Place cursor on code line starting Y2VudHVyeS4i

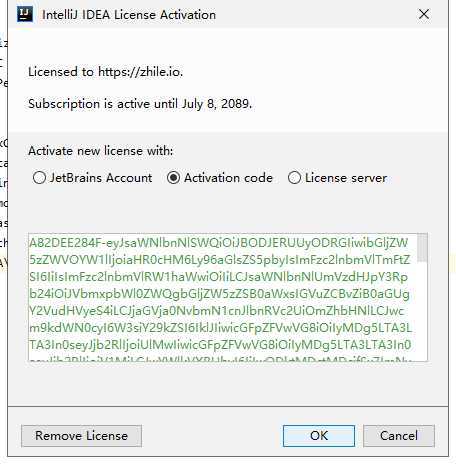217,311
